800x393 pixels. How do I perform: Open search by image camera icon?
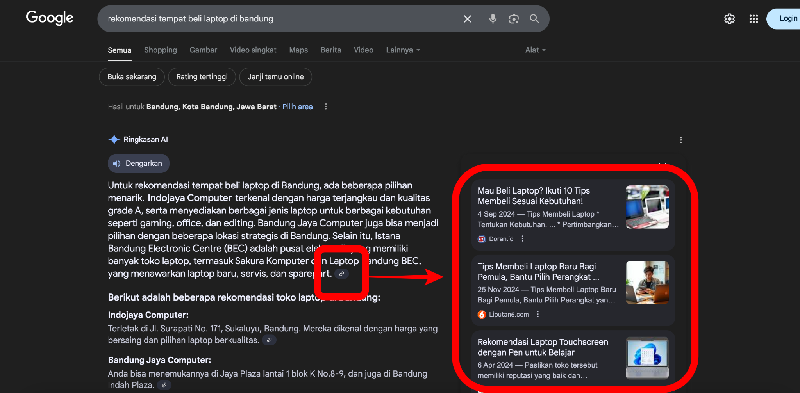[x=513, y=19]
